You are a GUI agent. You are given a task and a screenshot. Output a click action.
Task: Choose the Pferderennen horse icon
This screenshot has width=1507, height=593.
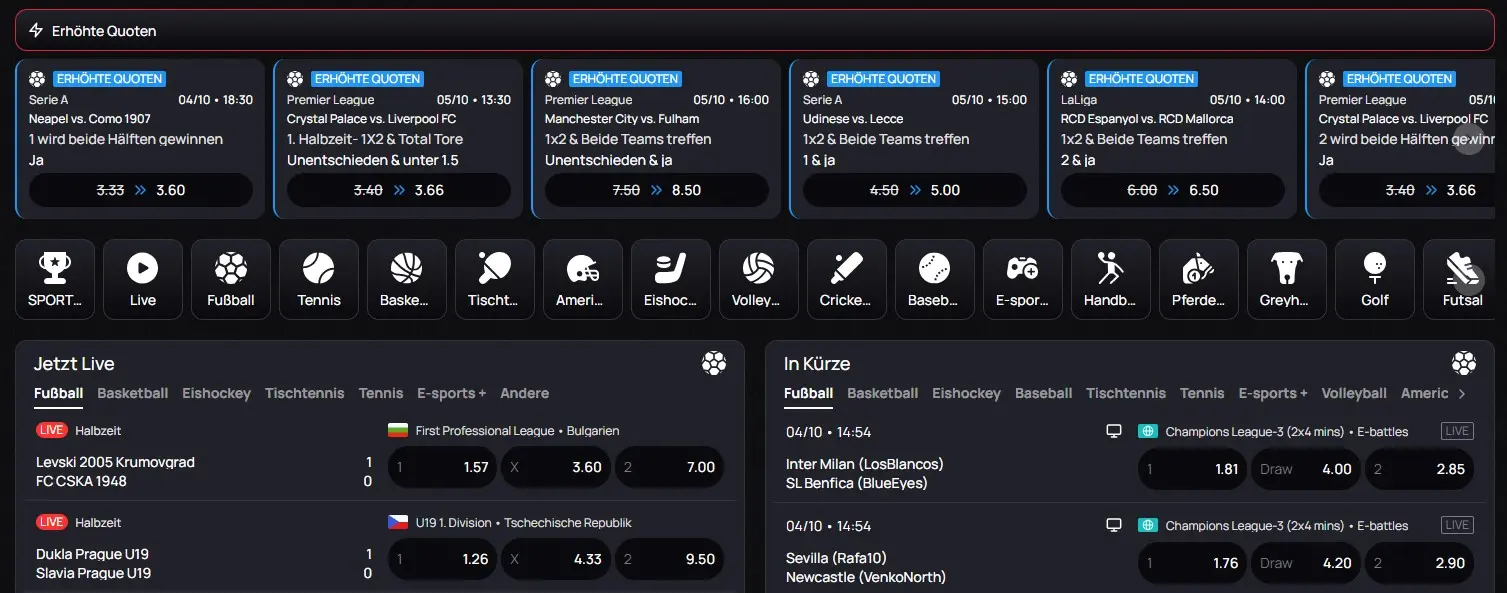tap(1199, 279)
